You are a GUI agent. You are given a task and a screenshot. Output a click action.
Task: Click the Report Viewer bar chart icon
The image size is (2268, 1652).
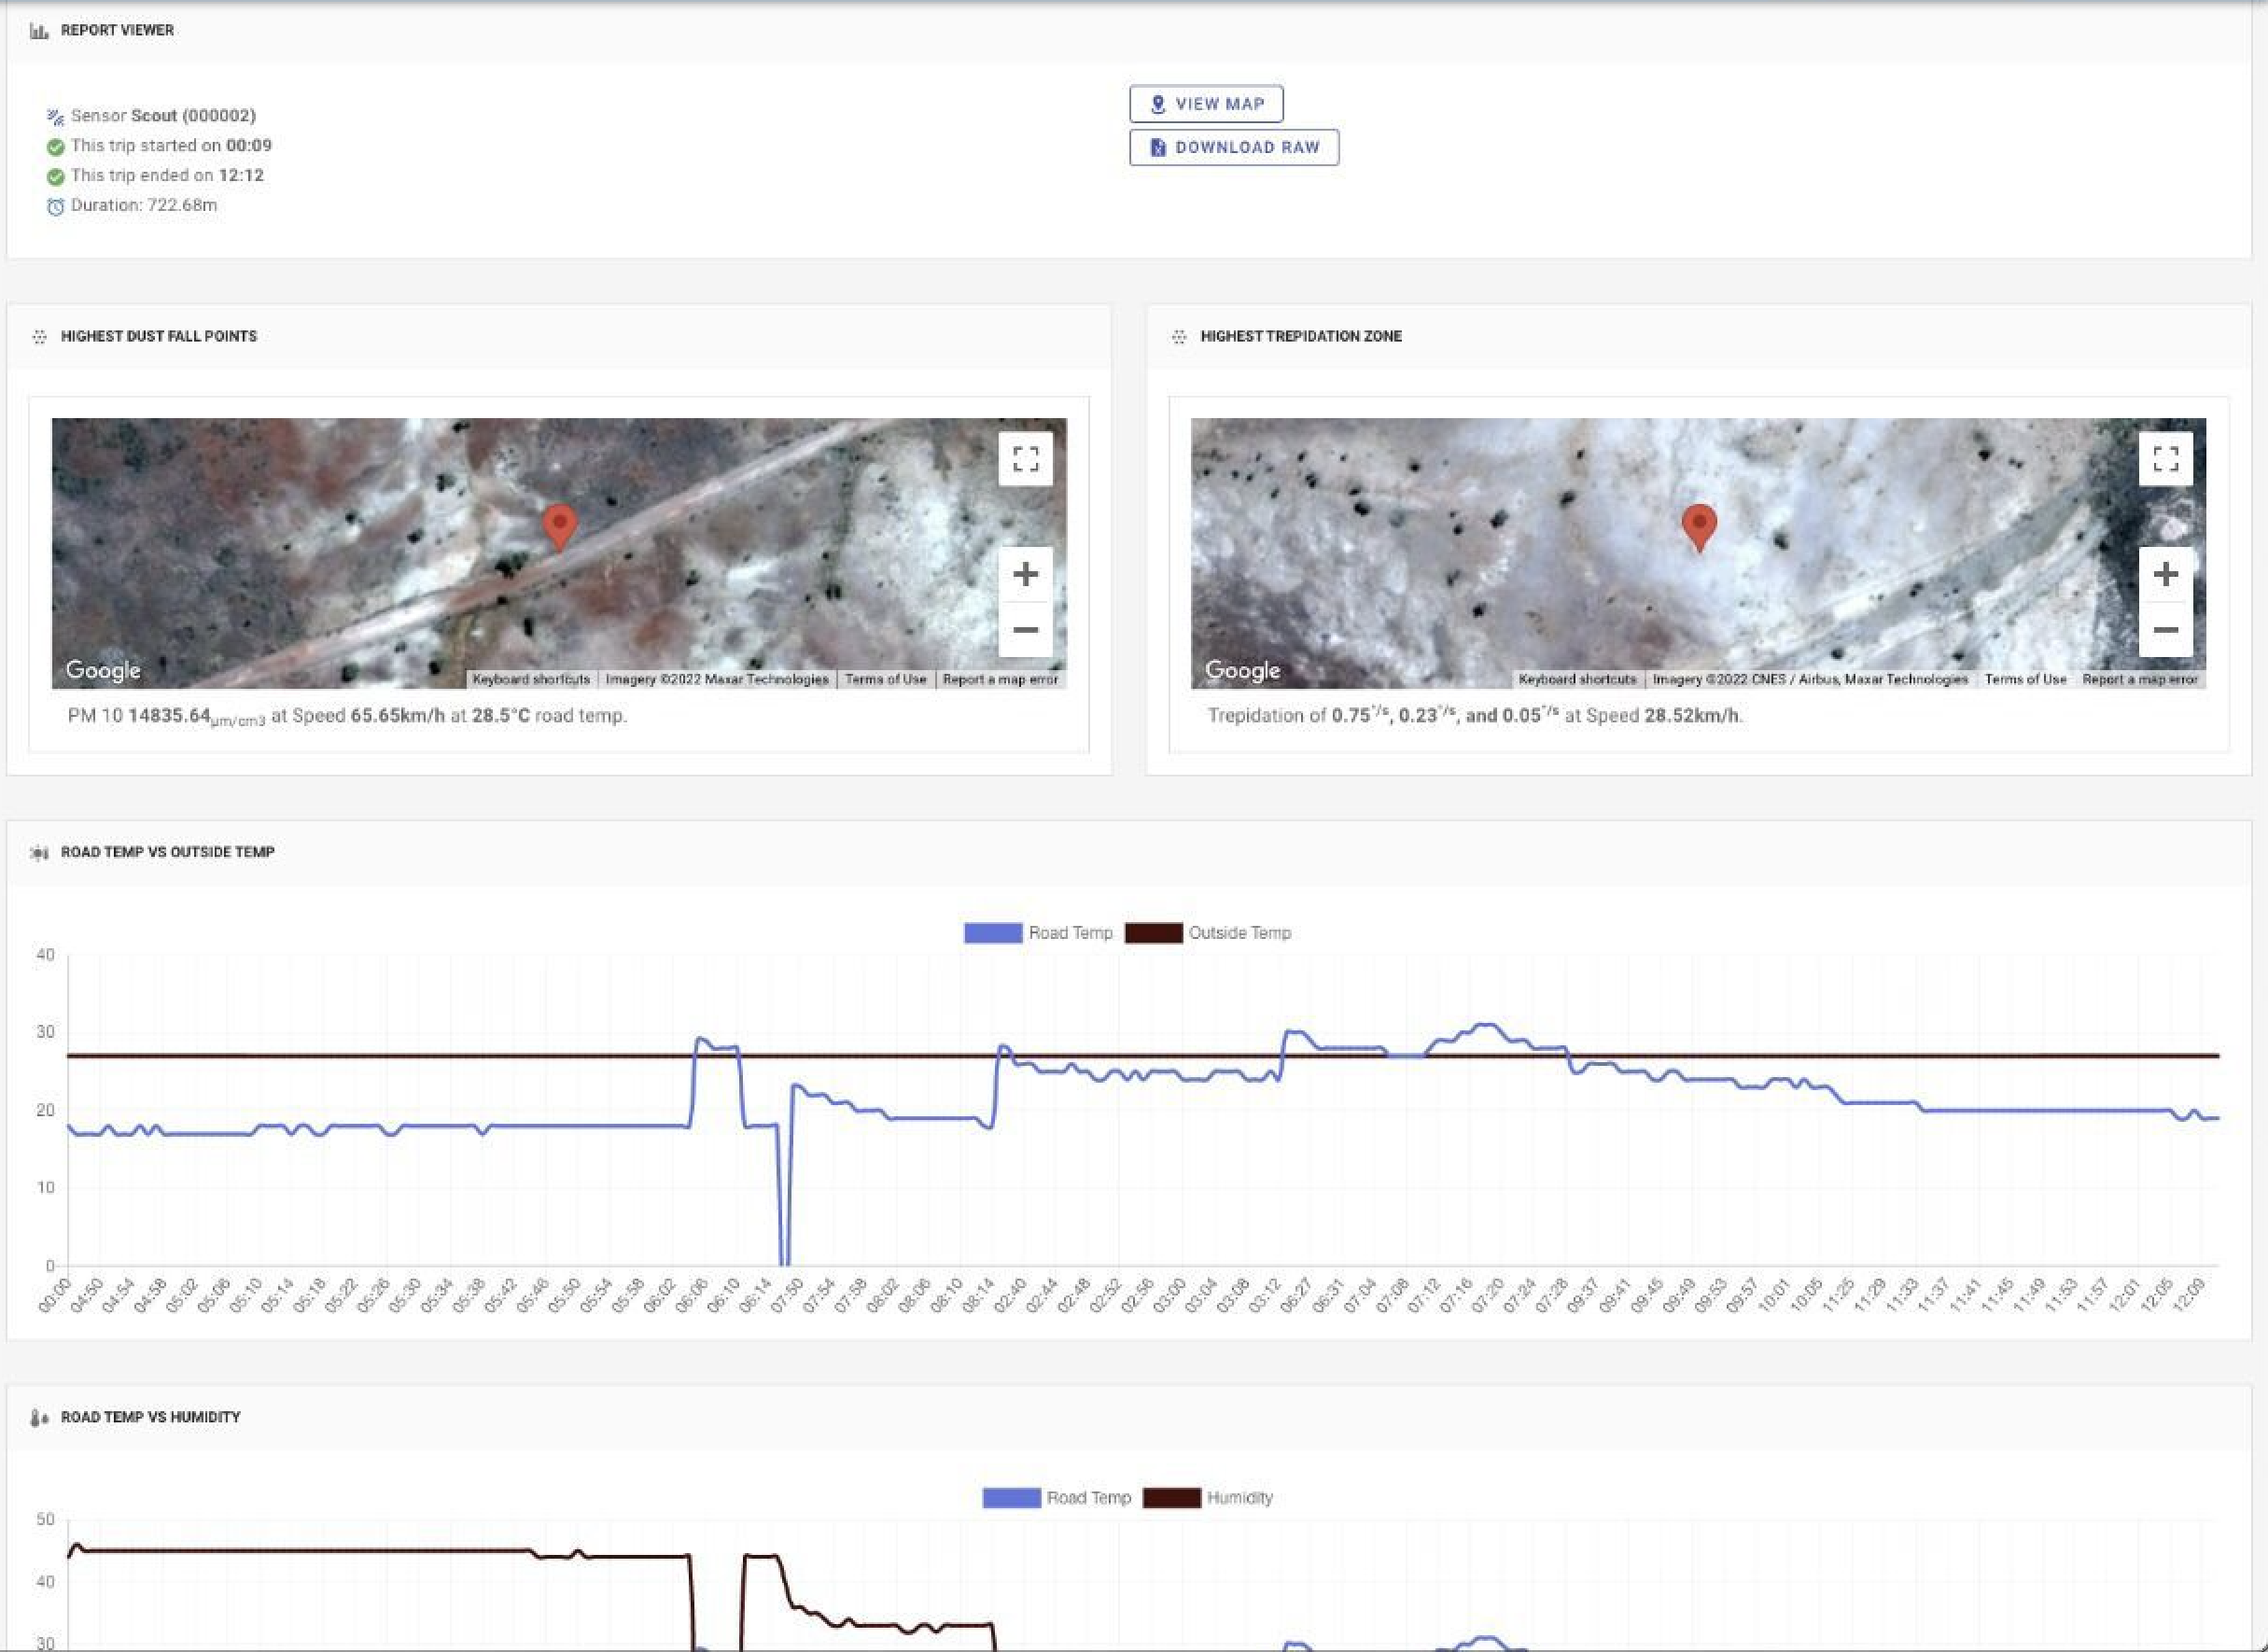coord(39,31)
